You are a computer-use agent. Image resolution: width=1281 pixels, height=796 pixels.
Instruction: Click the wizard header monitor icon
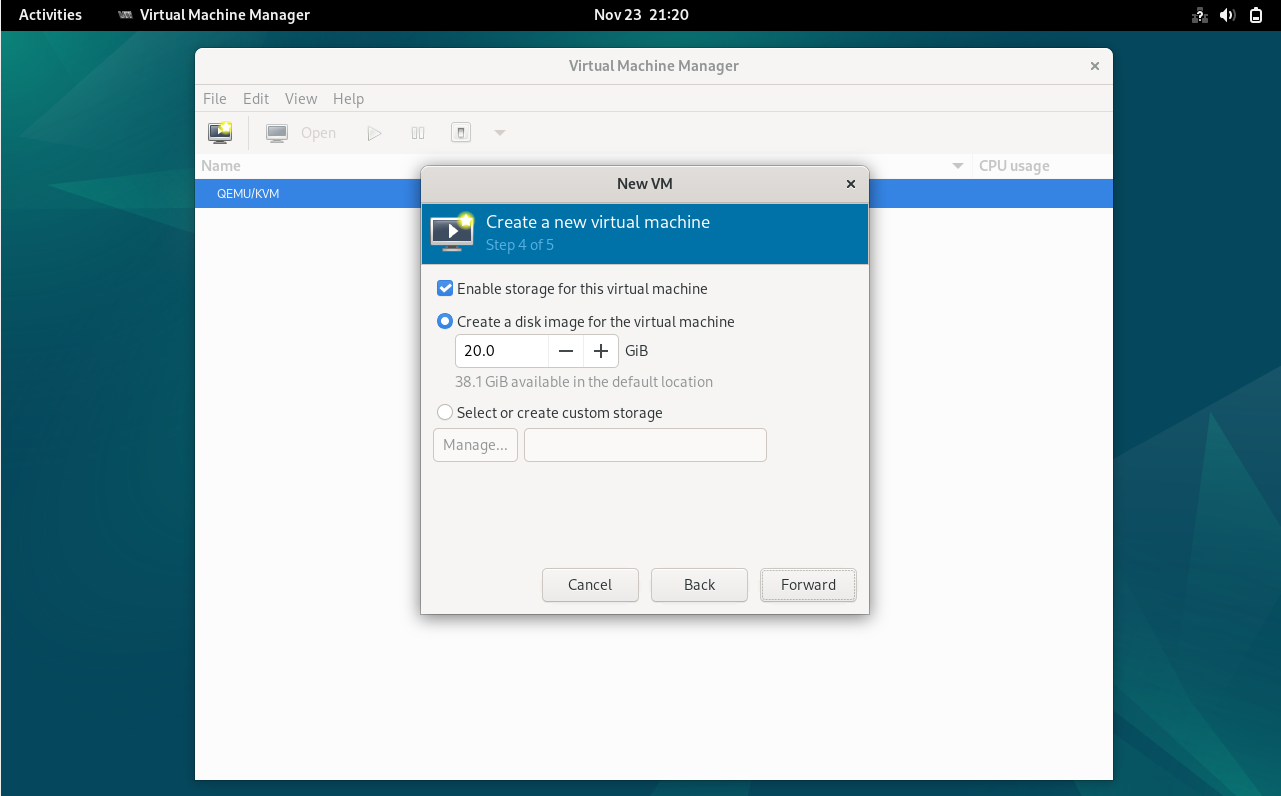click(452, 232)
